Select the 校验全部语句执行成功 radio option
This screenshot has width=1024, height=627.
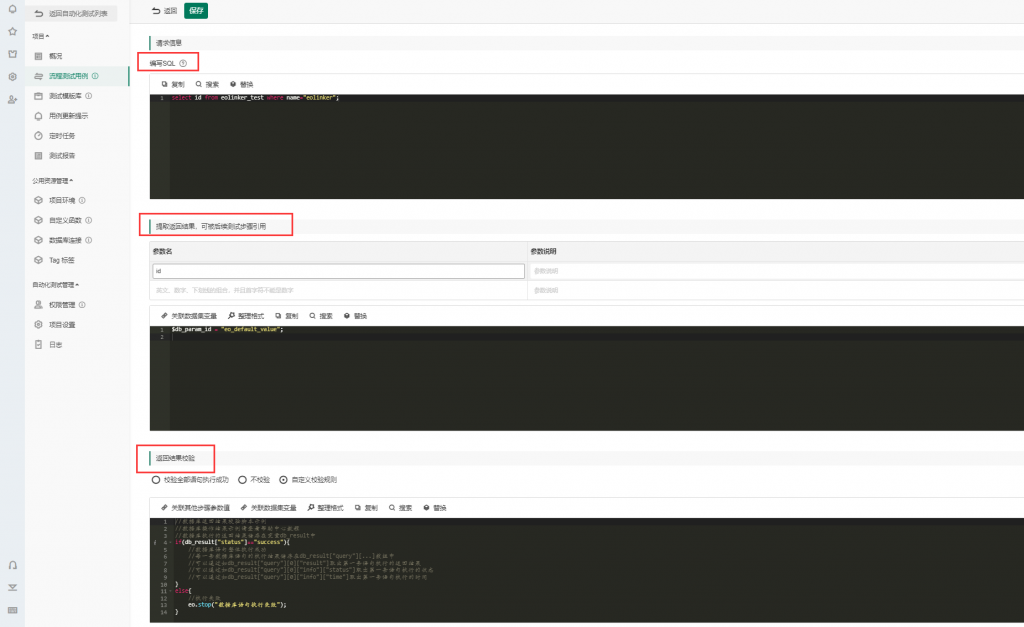pyautogui.click(x=155, y=480)
